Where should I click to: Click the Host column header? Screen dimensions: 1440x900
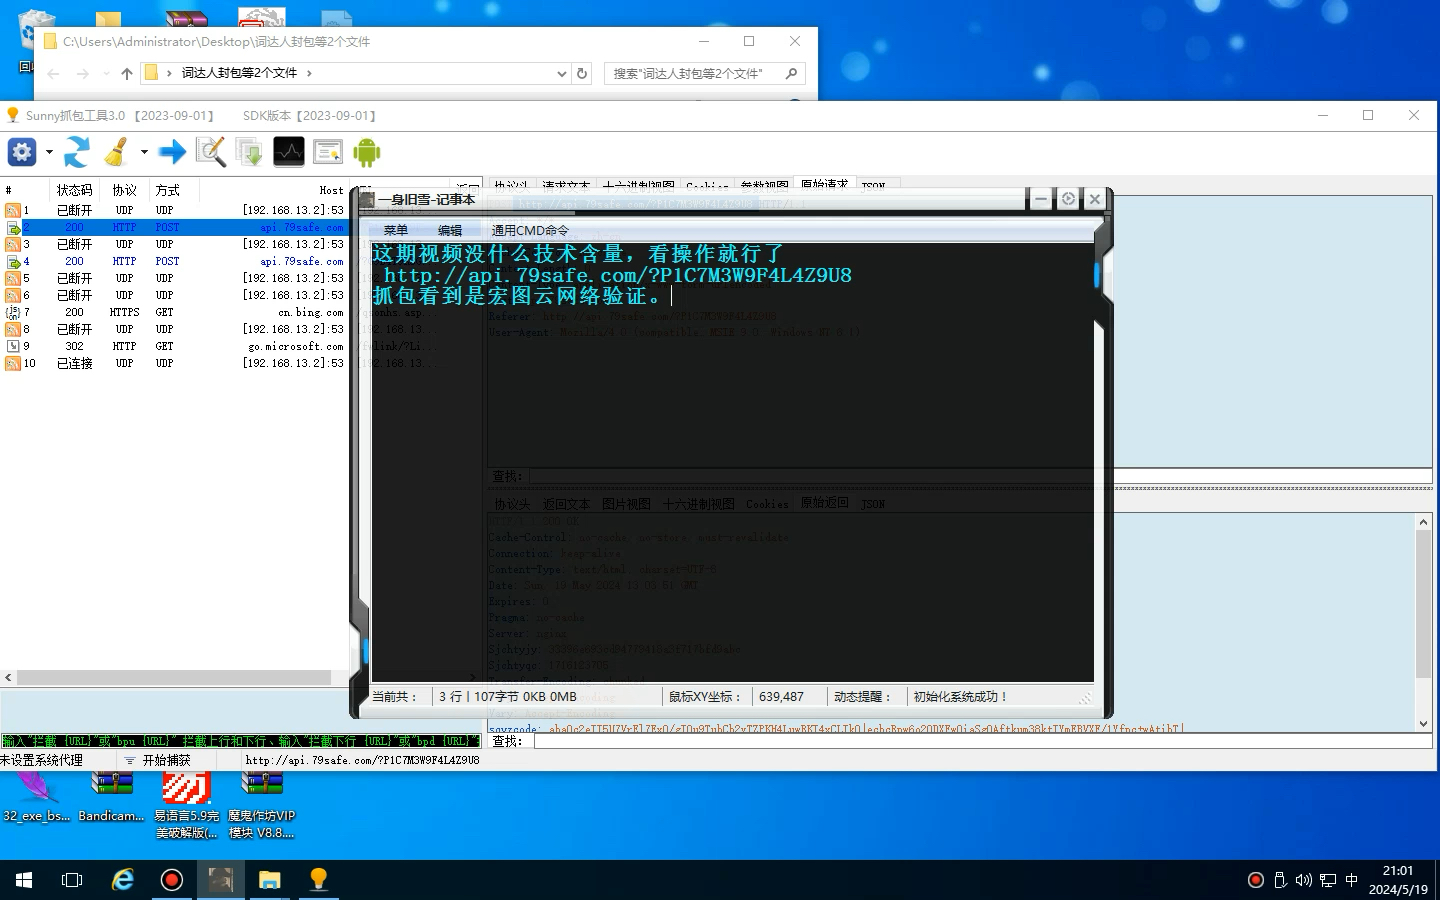331,190
